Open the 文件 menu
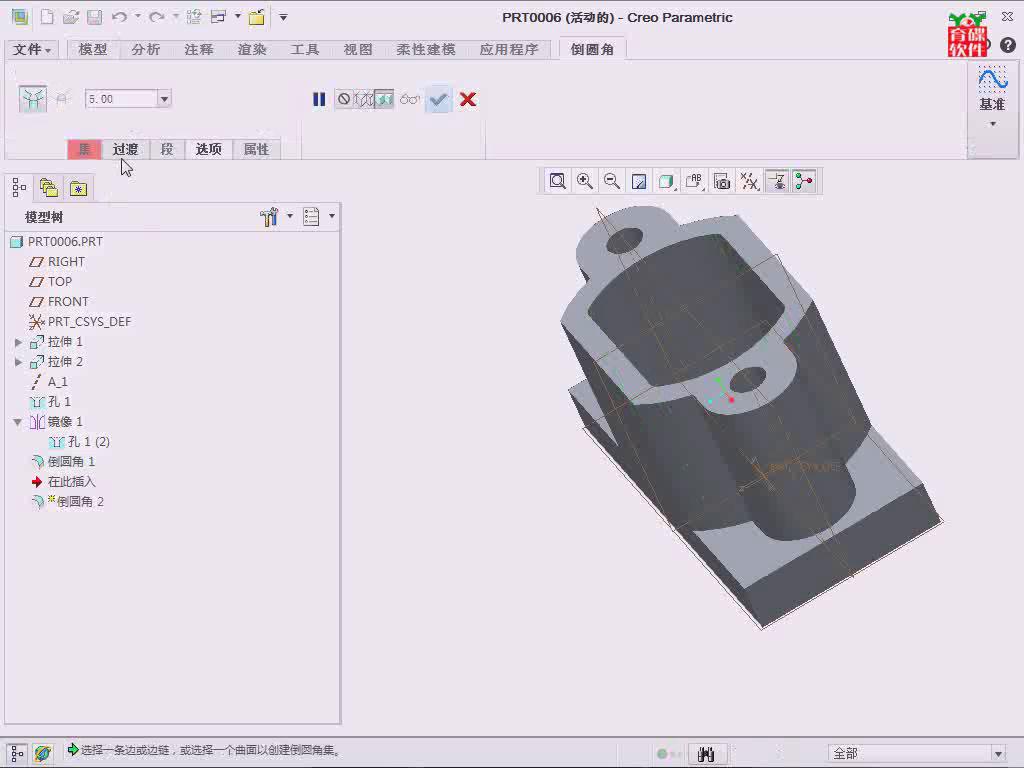 31,49
